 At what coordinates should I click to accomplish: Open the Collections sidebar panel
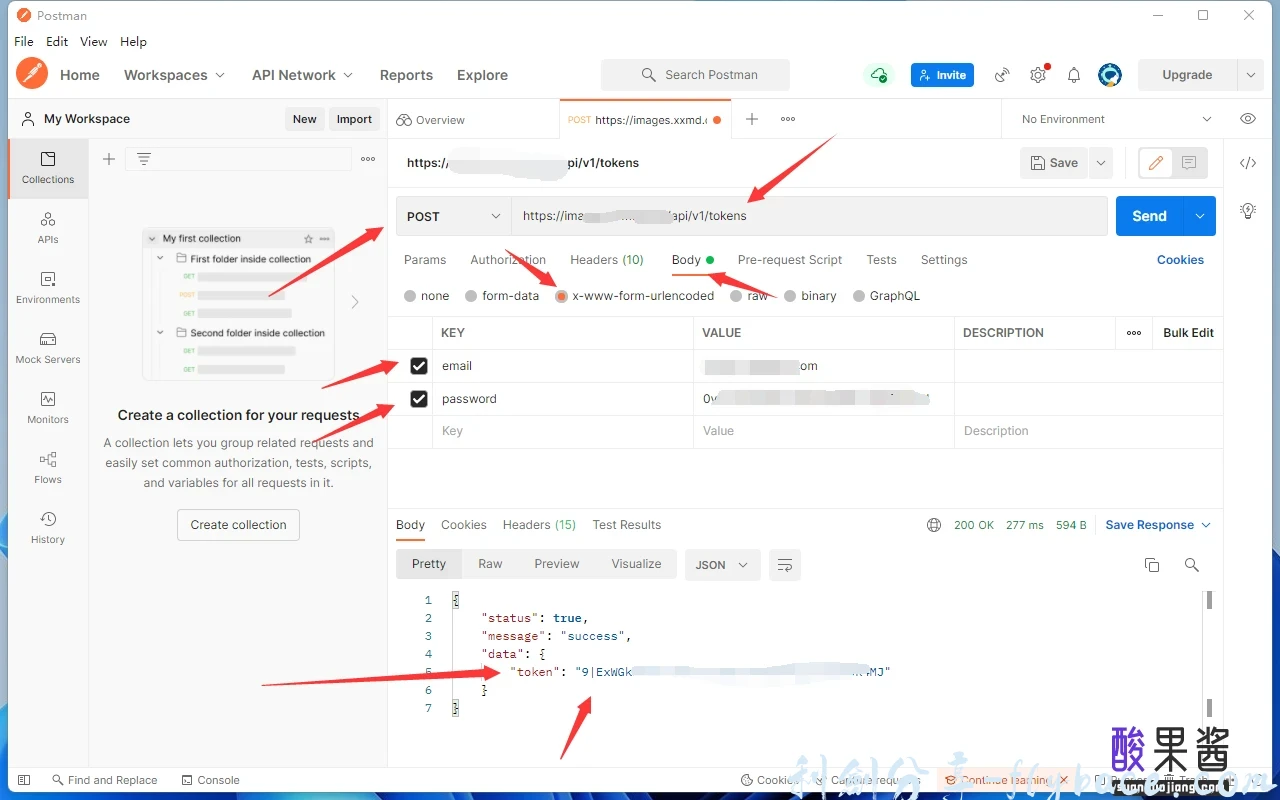click(x=48, y=167)
